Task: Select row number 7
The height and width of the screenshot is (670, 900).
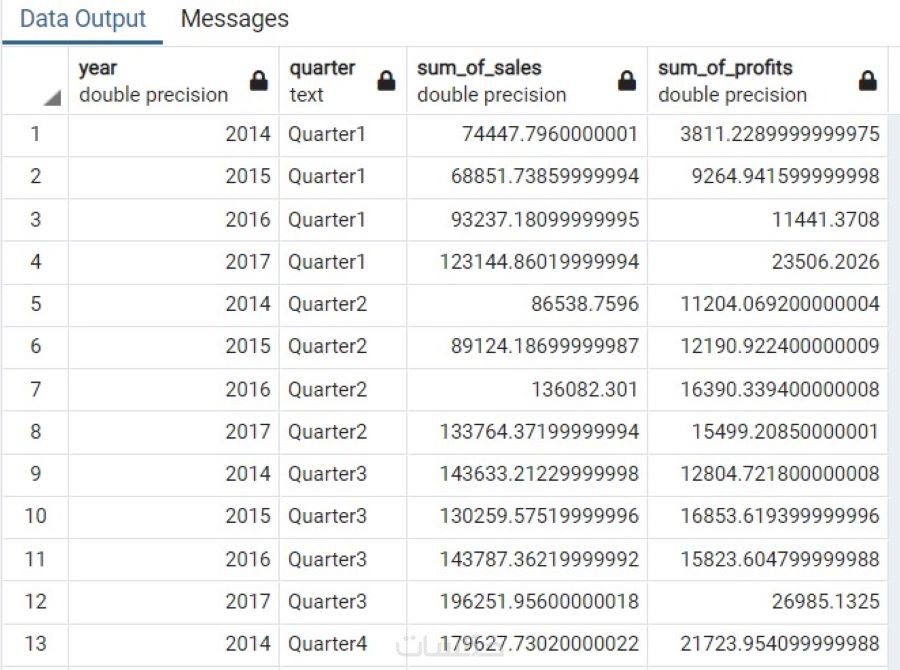Action: click(x=35, y=389)
